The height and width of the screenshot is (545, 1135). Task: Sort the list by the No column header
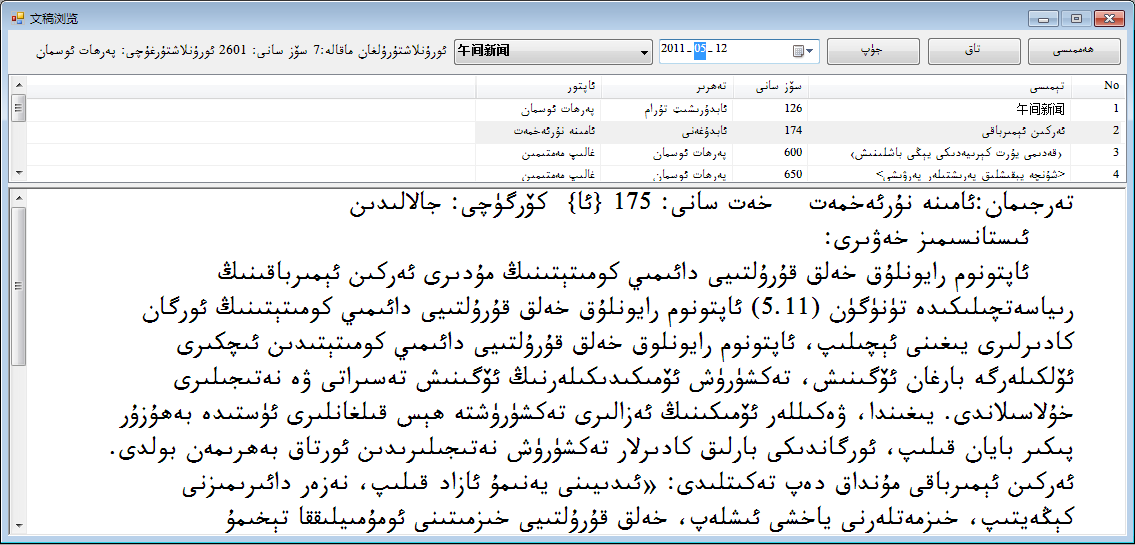click(x=1110, y=87)
